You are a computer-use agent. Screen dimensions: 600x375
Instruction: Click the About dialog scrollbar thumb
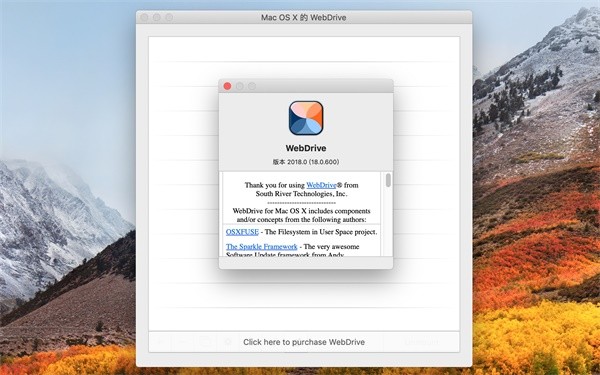[388, 180]
